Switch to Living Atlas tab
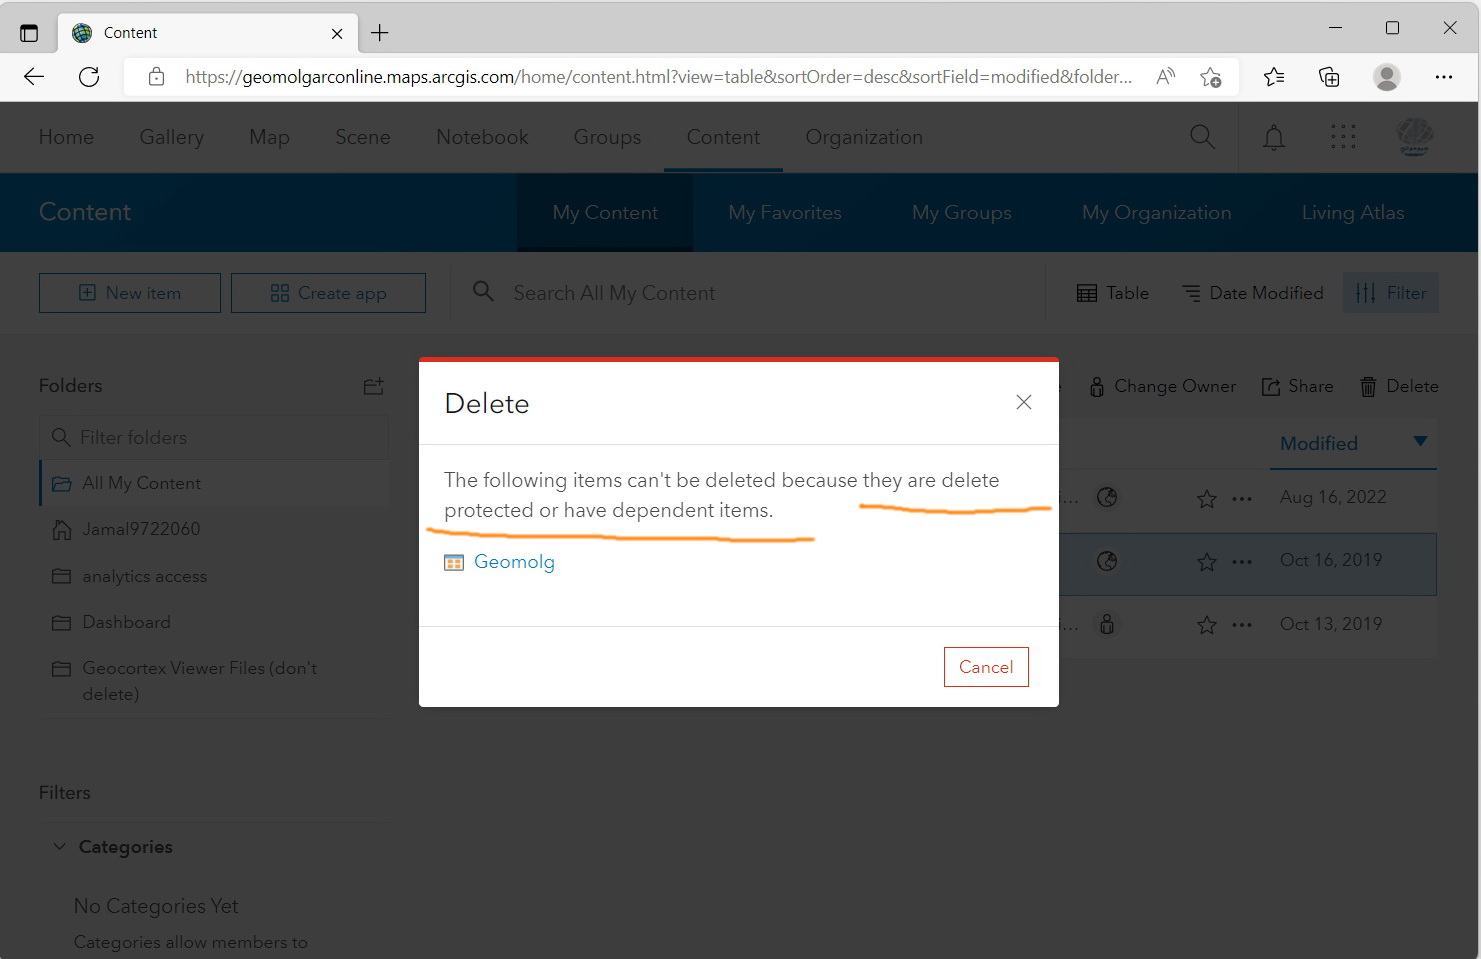 (x=1353, y=212)
